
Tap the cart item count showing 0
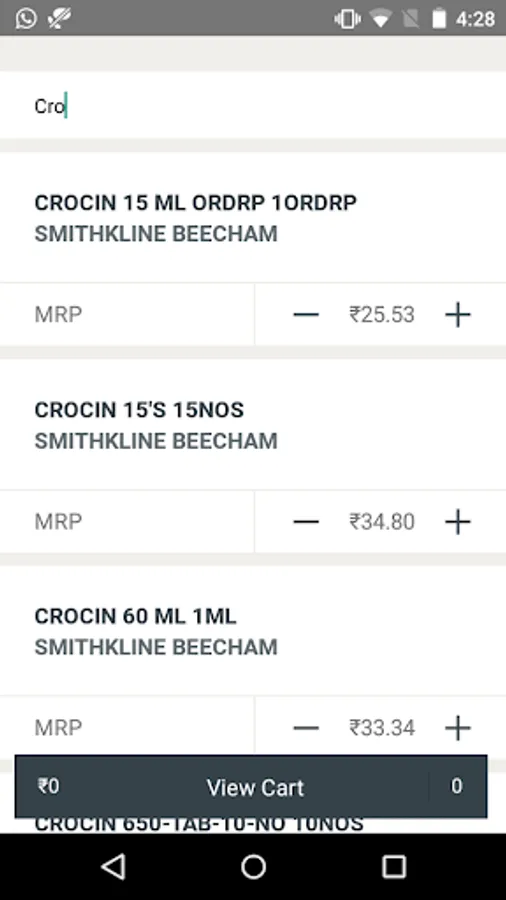click(457, 786)
